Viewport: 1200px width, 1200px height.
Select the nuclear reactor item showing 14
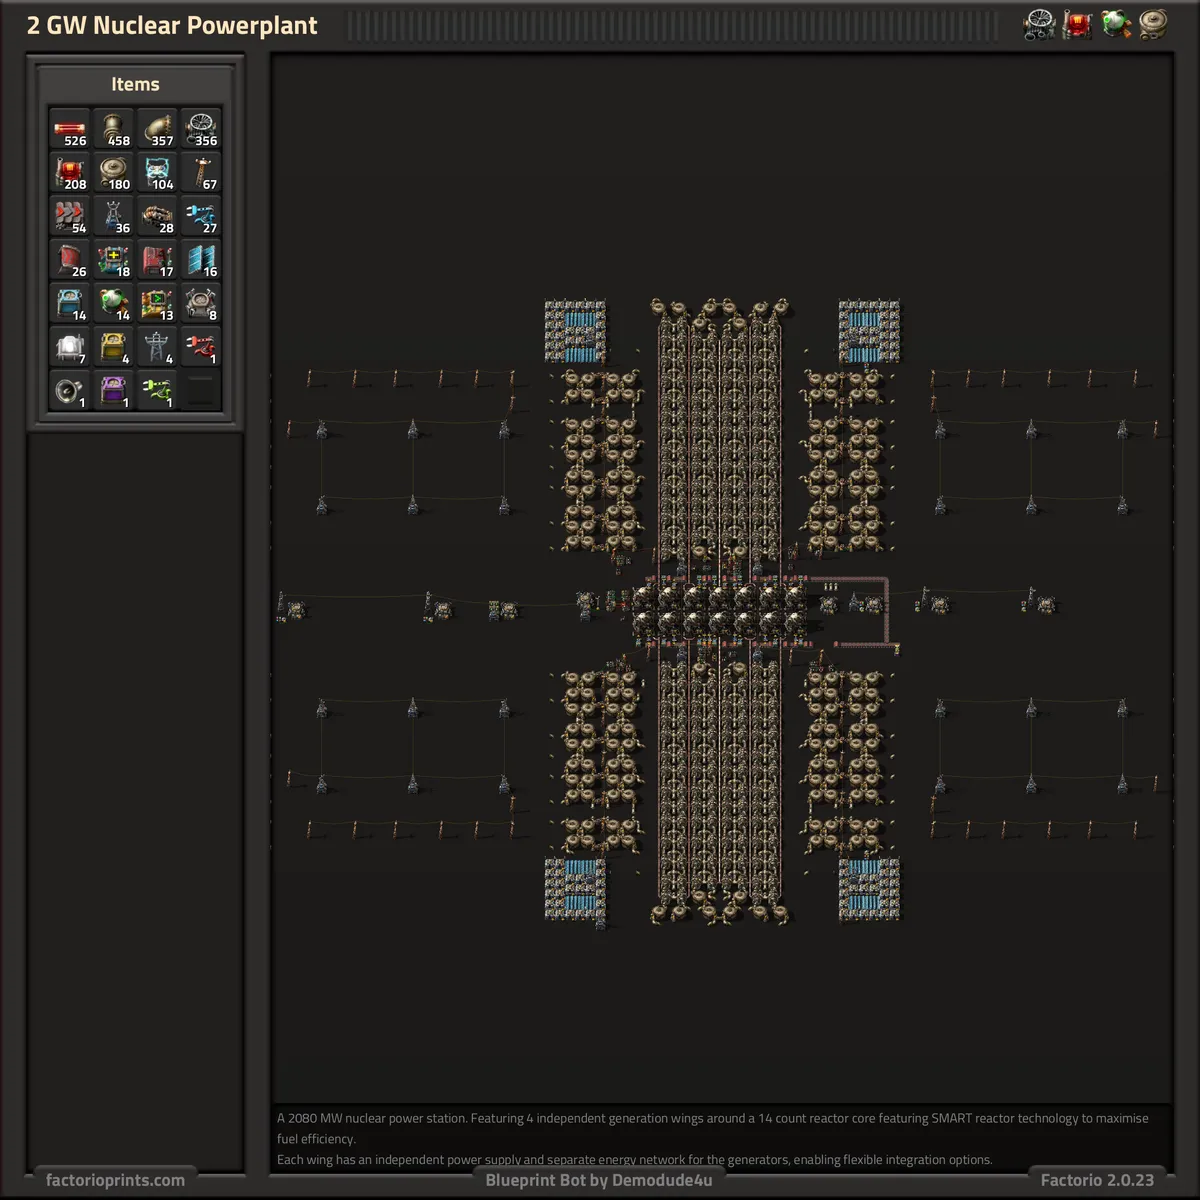113,304
